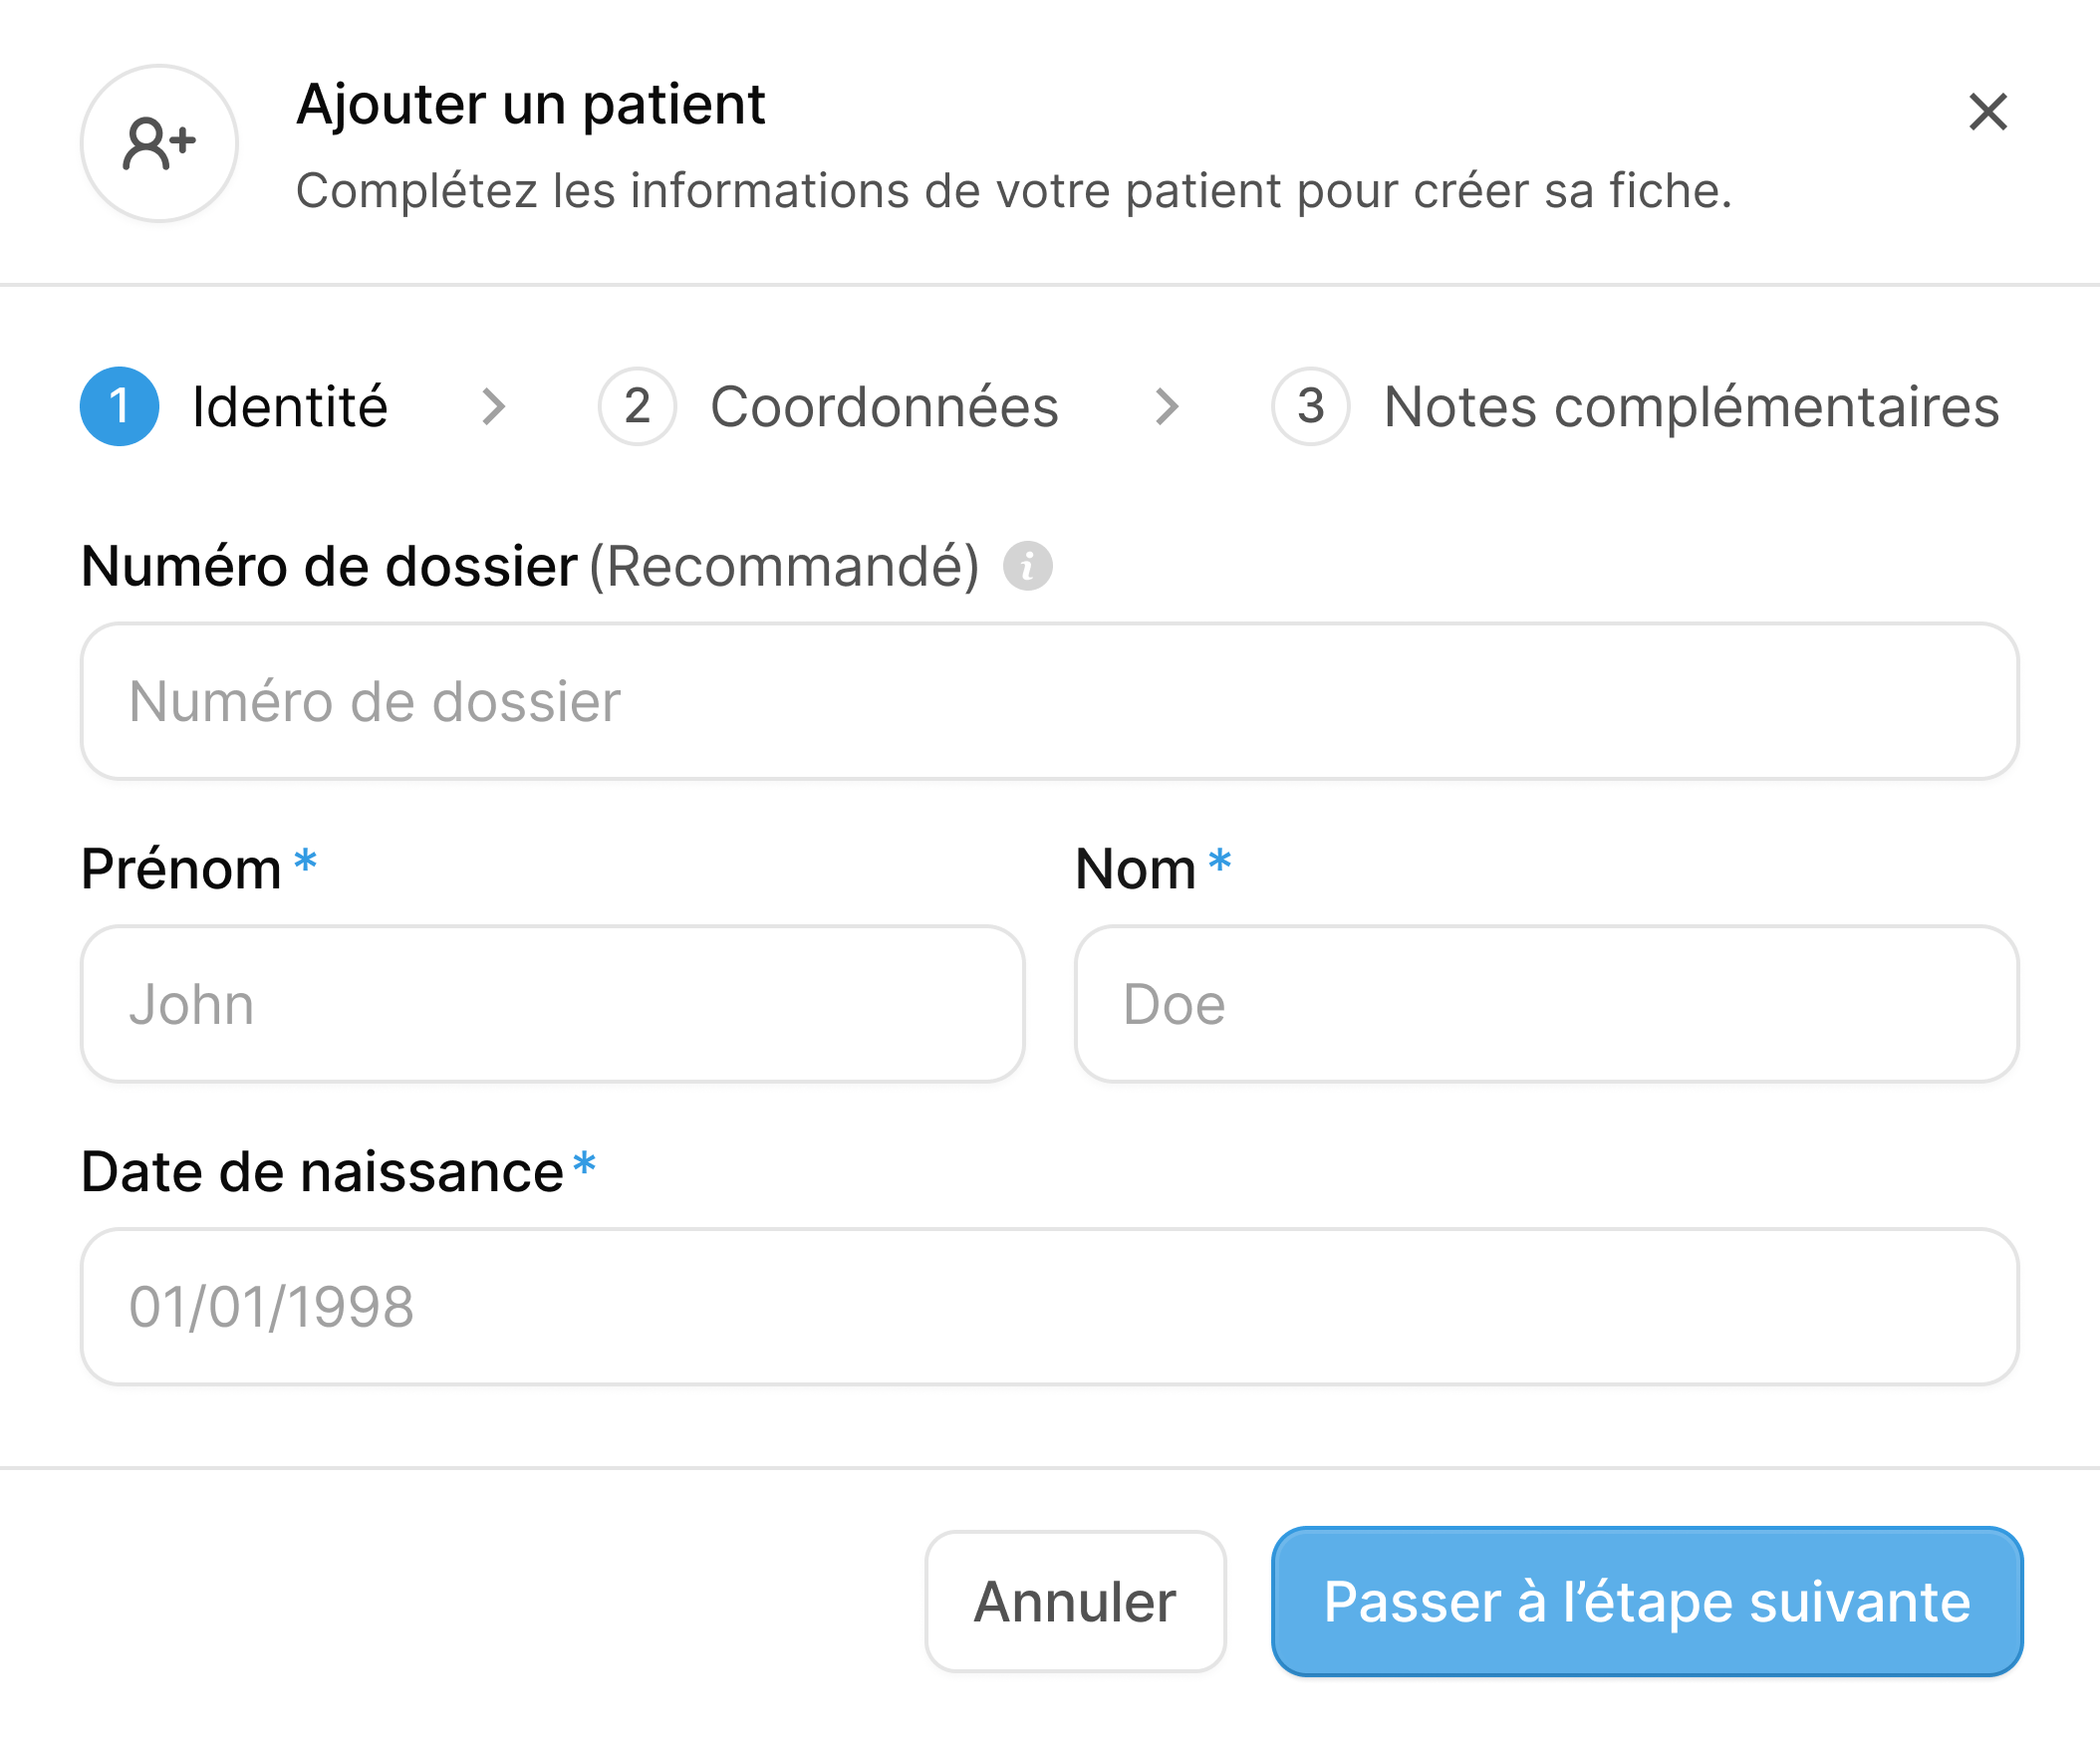Select the step 1 Identité circle icon
This screenshot has width=2100, height=1737.
[x=119, y=406]
